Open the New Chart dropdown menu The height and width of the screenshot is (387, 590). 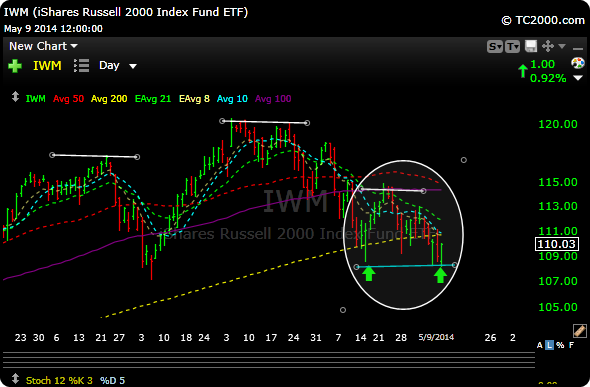[x=43, y=46]
